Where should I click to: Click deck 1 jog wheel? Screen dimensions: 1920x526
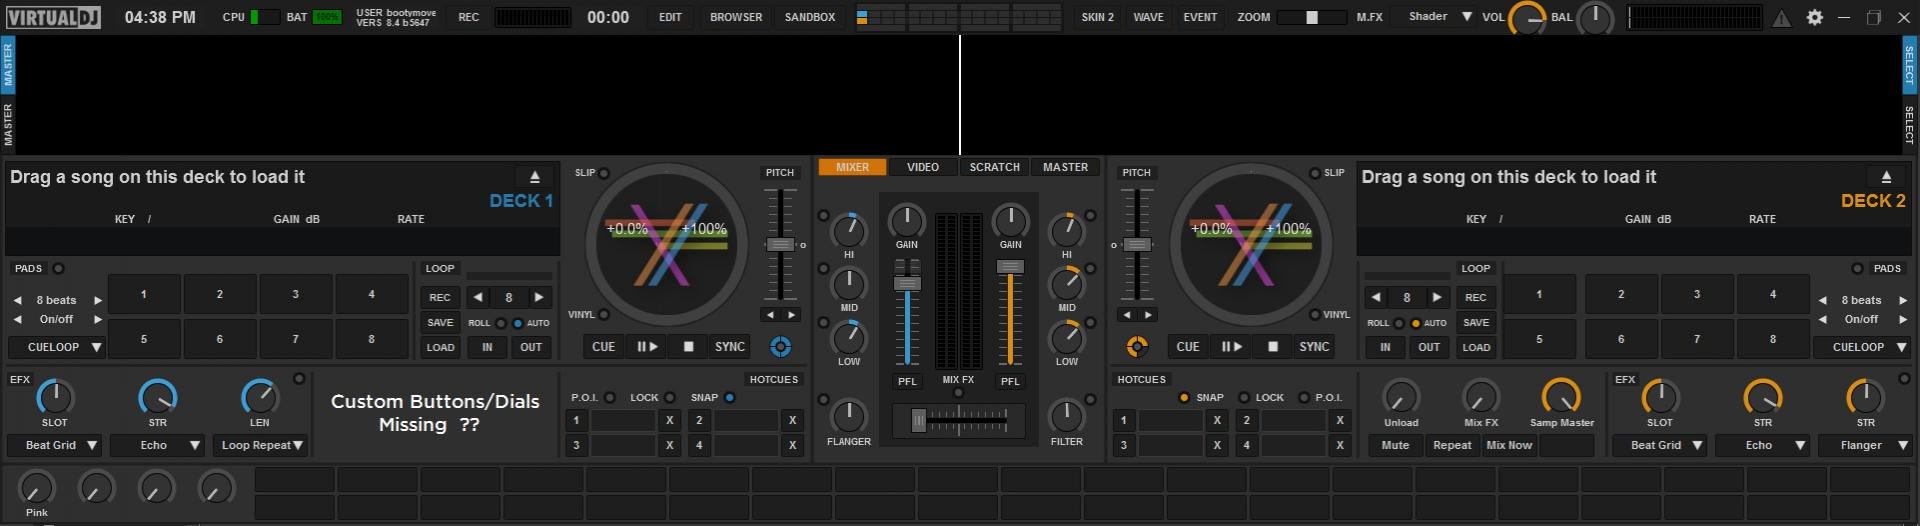pyautogui.click(x=667, y=243)
